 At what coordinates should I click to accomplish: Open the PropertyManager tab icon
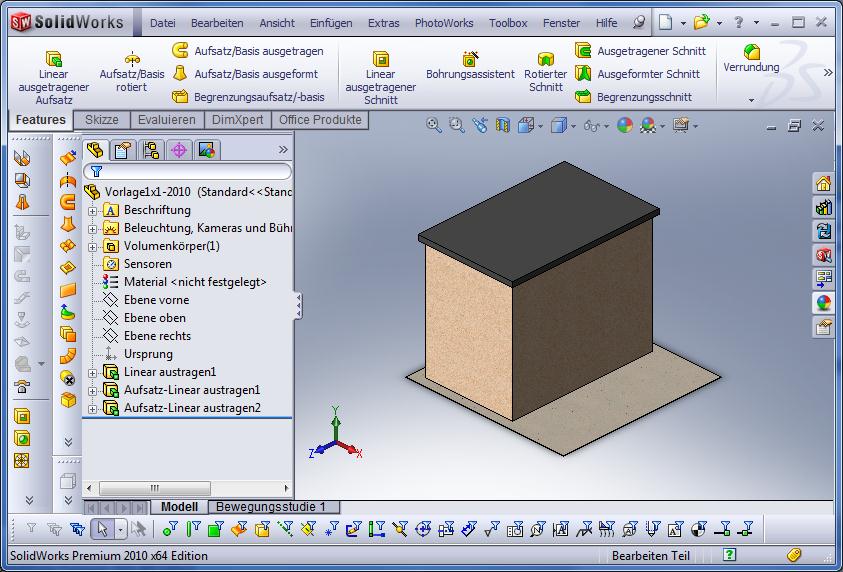click(123, 150)
